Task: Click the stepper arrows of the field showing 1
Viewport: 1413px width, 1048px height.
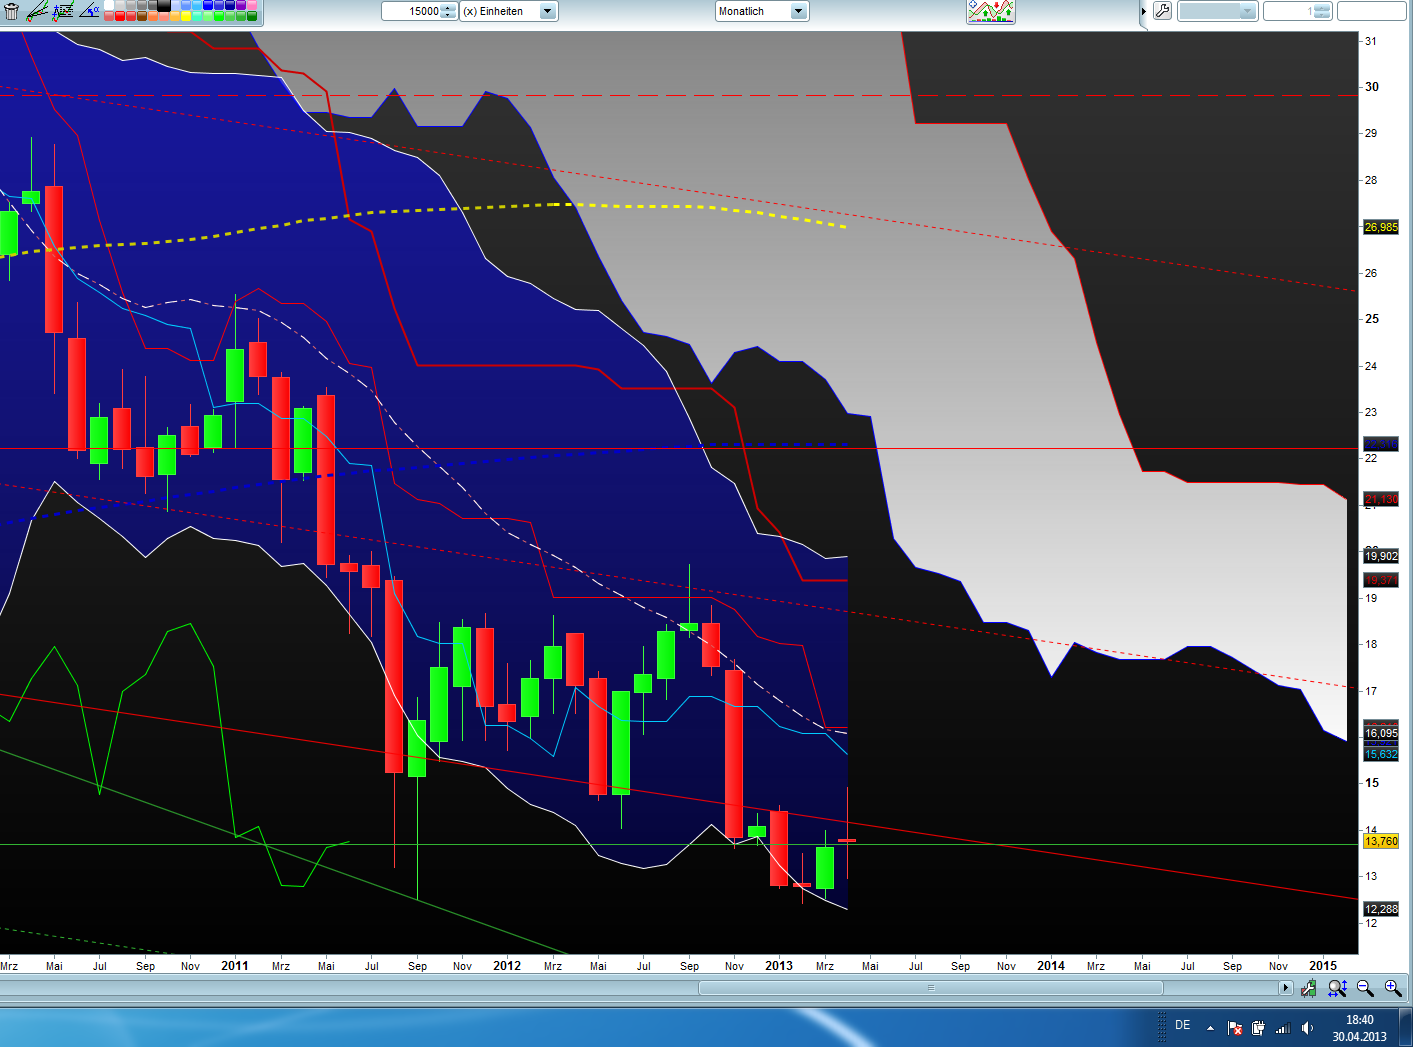Action: 1322,11
